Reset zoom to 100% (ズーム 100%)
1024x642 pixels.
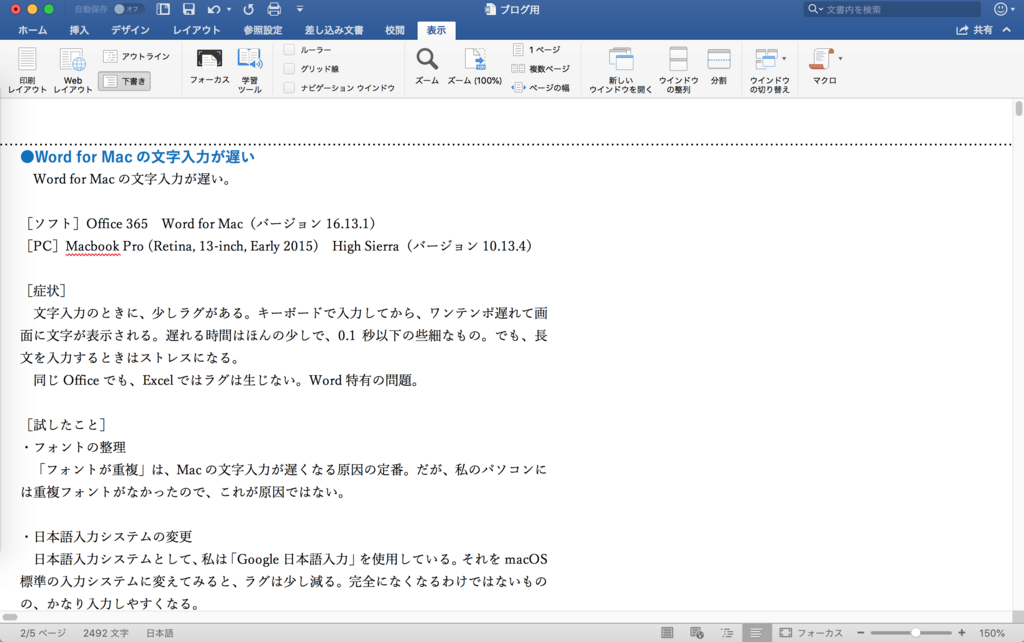pos(475,66)
